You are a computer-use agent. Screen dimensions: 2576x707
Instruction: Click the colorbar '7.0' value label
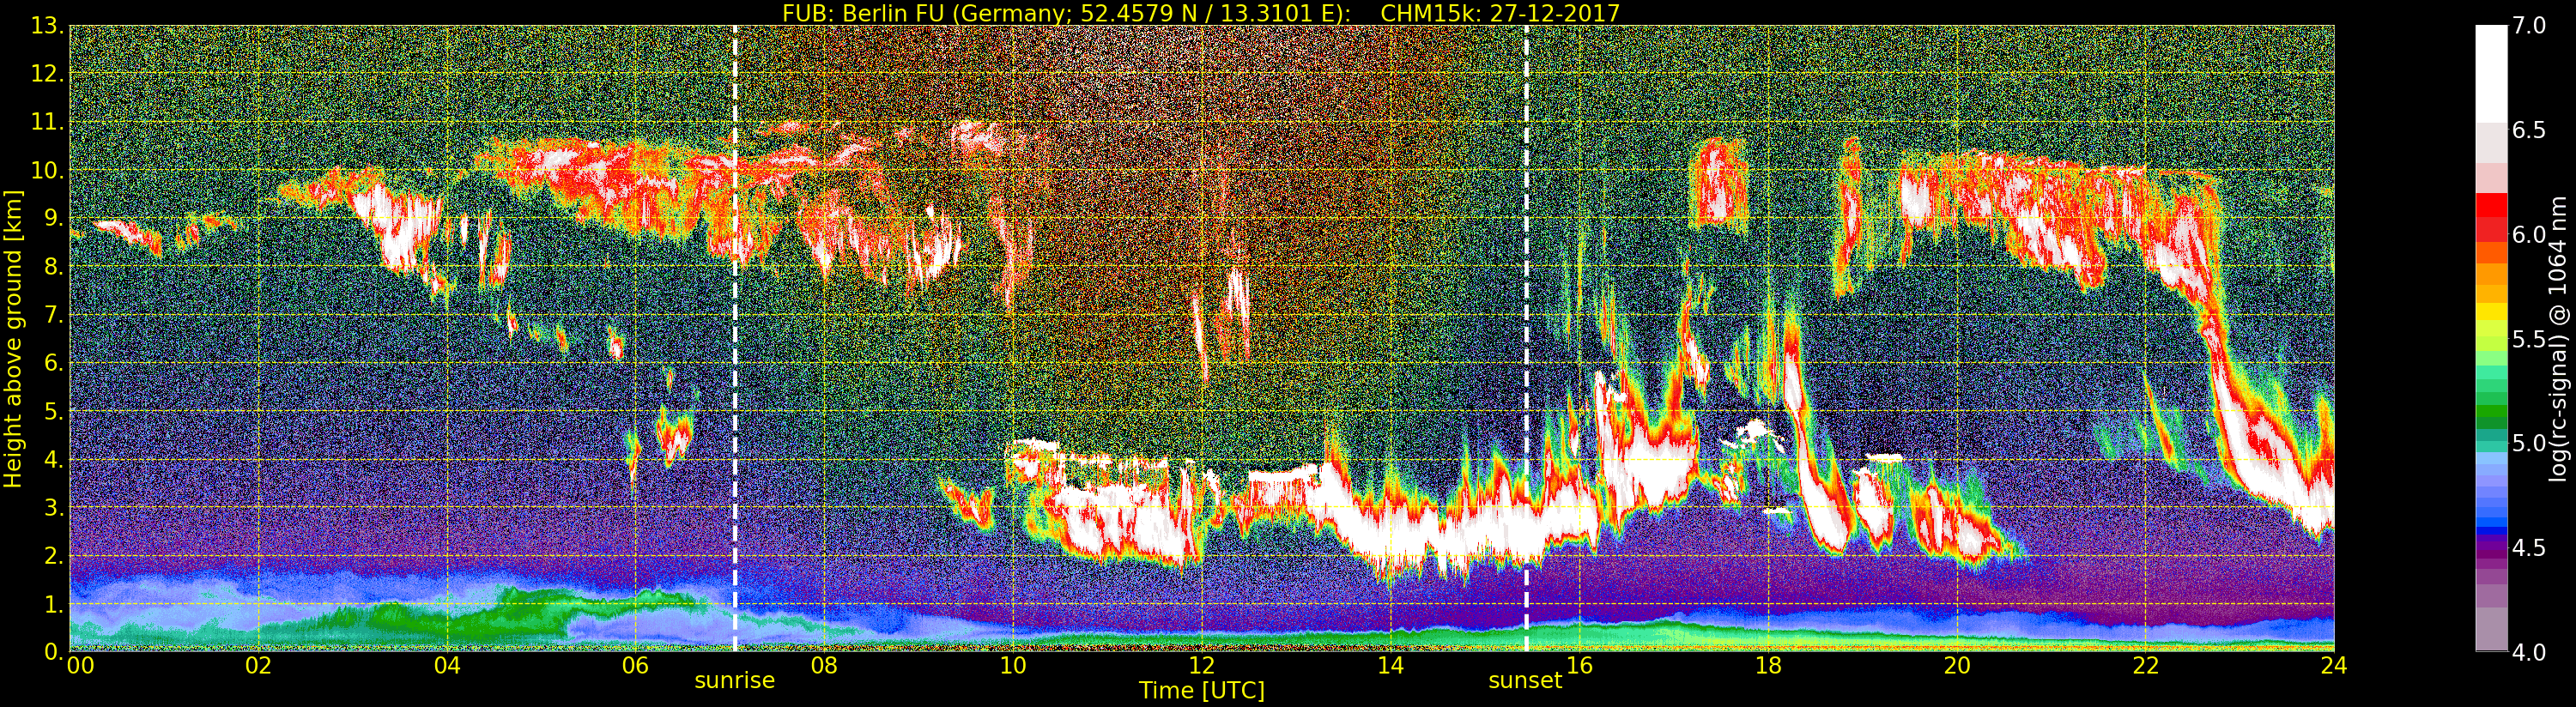(2529, 26)
